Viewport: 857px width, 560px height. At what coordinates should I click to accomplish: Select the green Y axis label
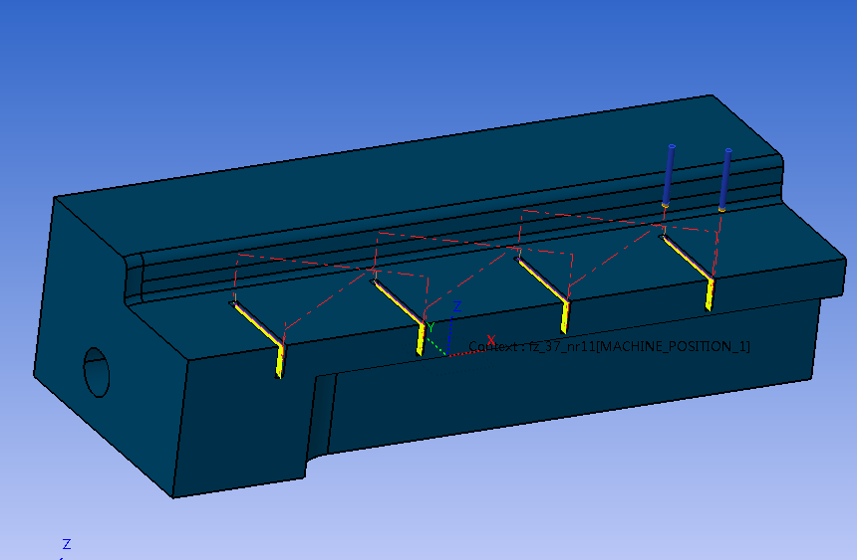[431, 327]
